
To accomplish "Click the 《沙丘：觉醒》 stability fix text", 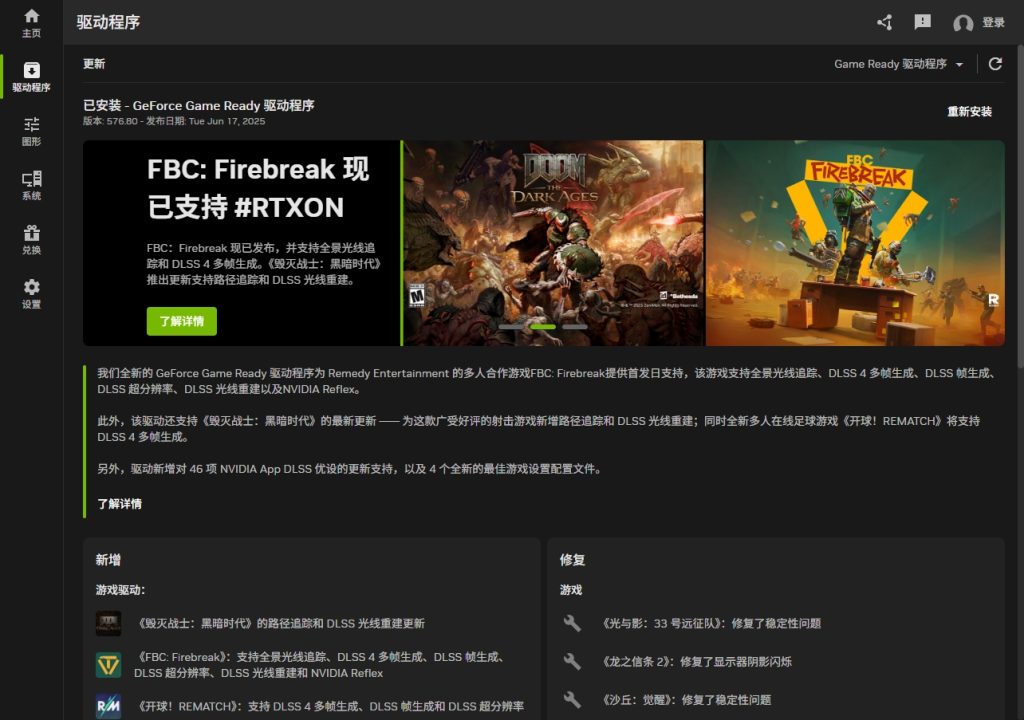I will click(685, 700).
